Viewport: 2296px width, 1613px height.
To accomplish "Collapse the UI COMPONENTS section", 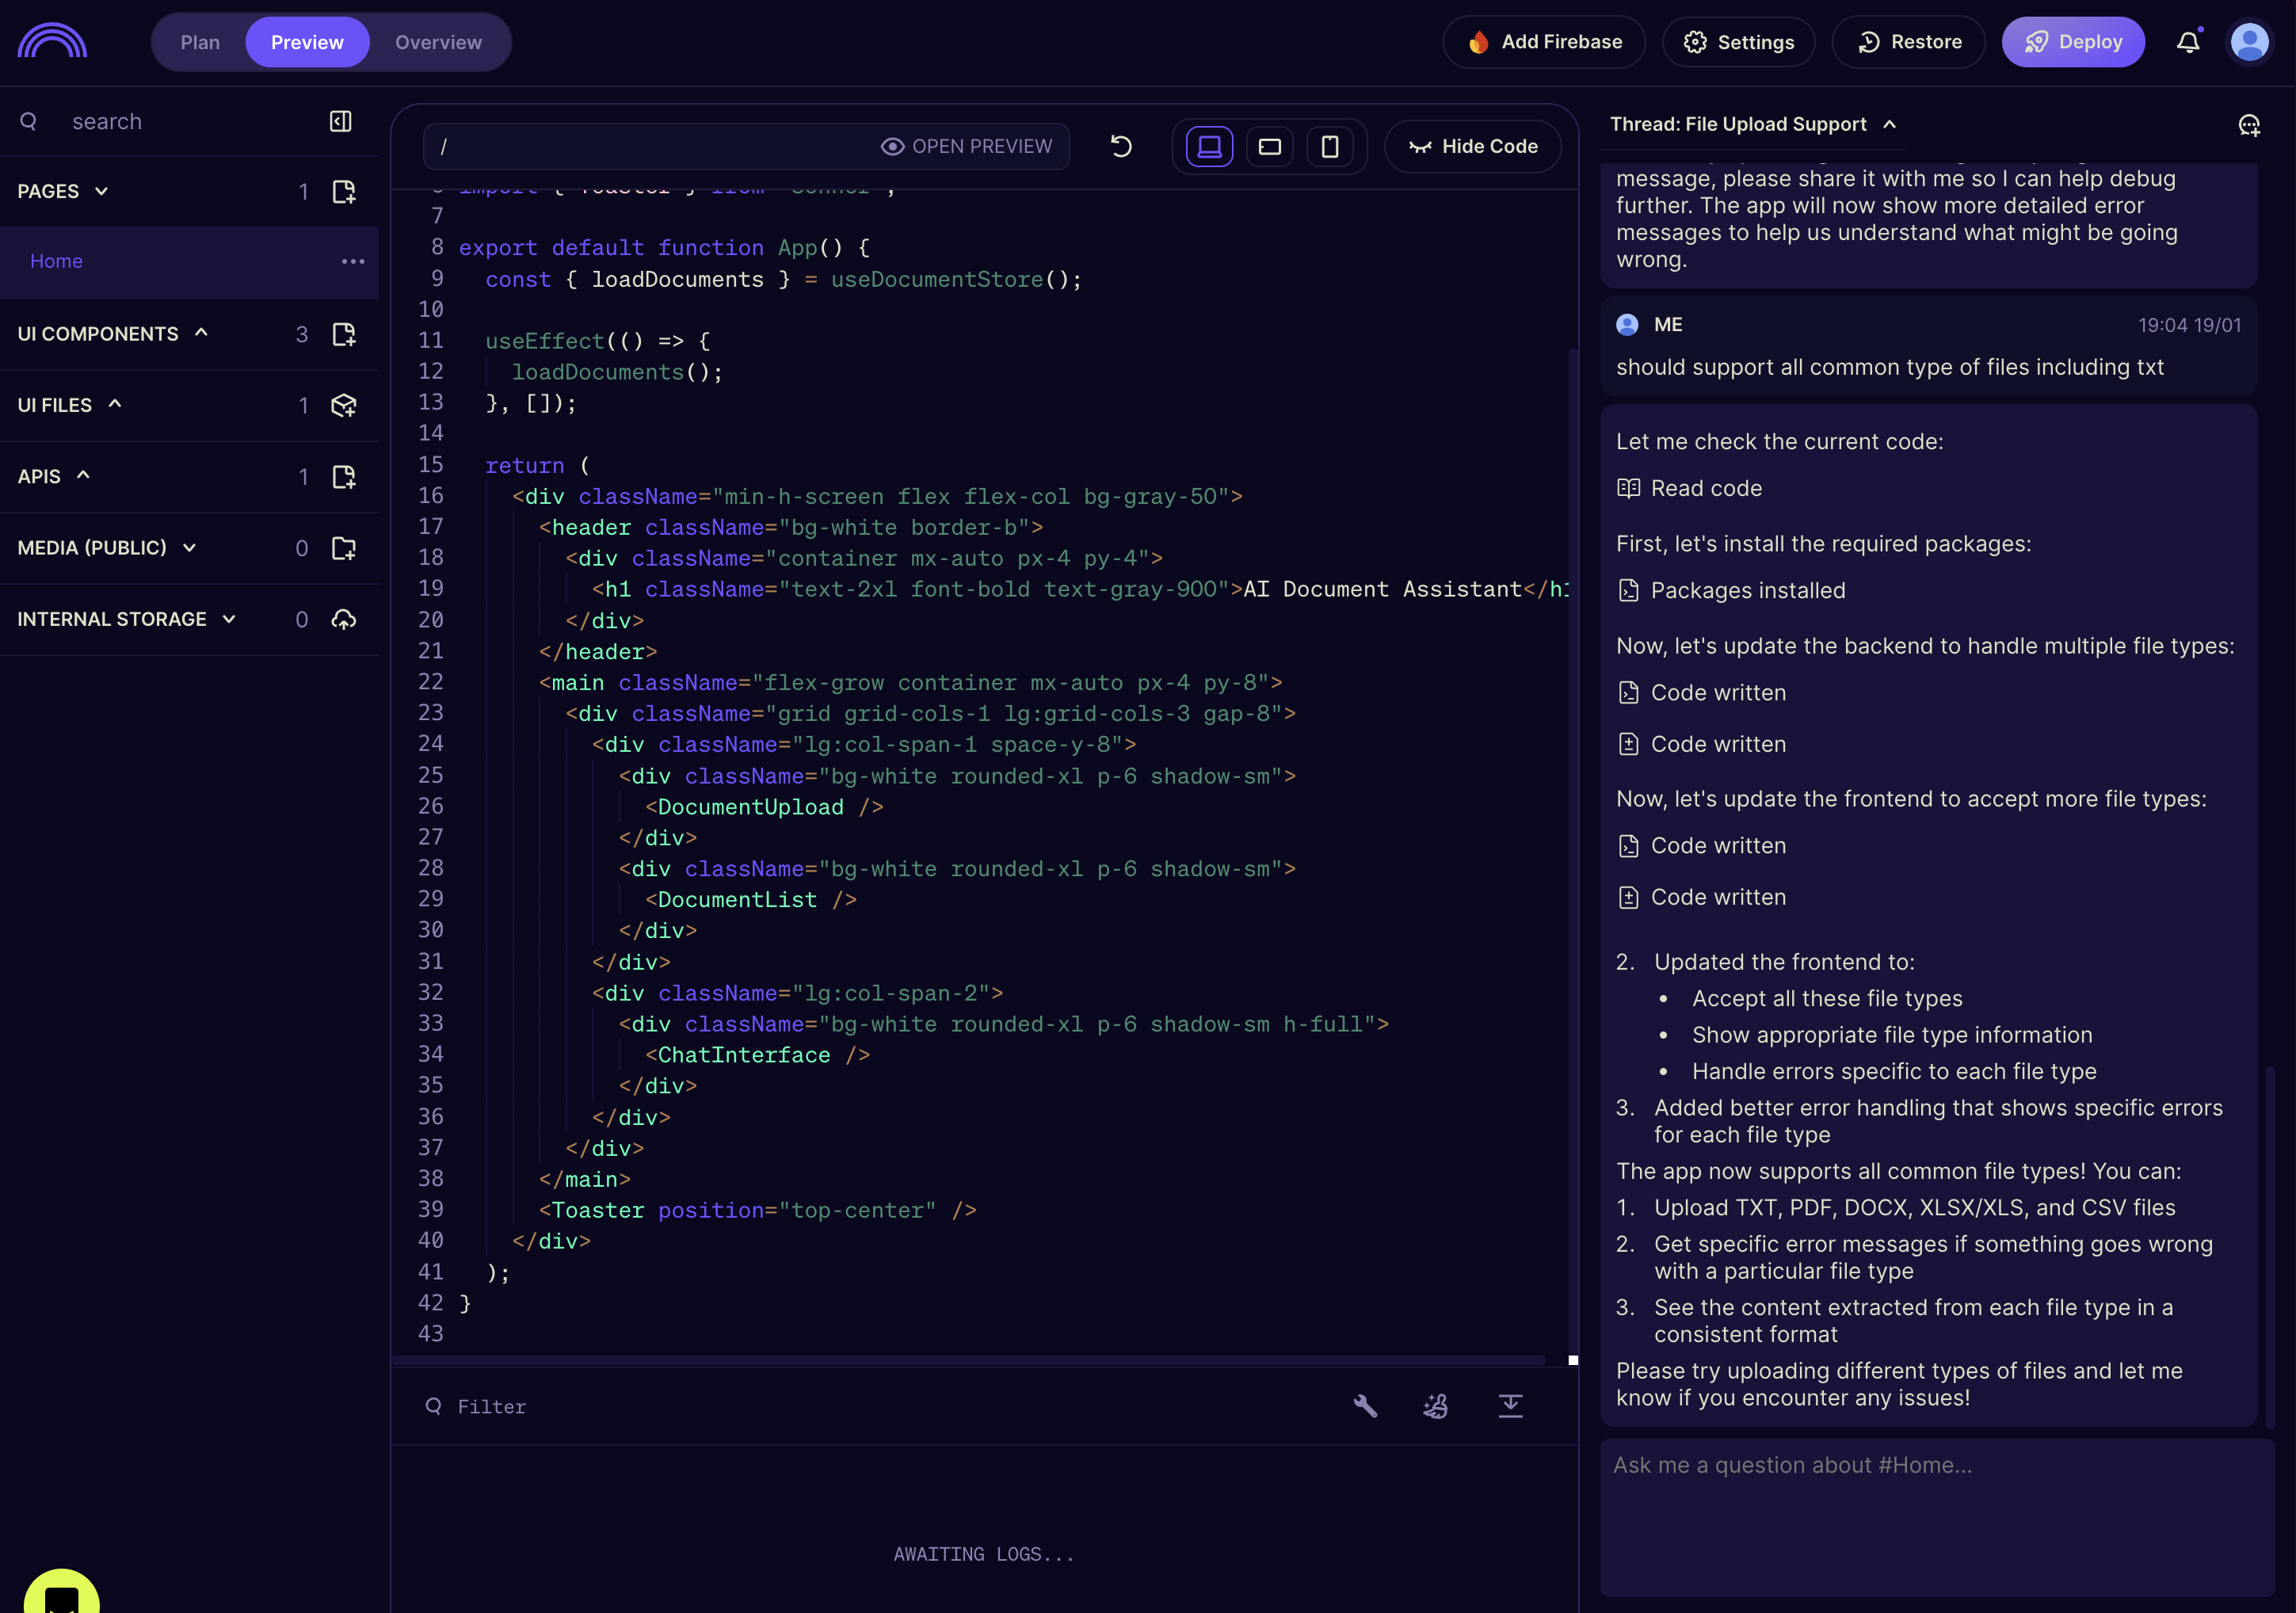I will (x=201, y=333).
